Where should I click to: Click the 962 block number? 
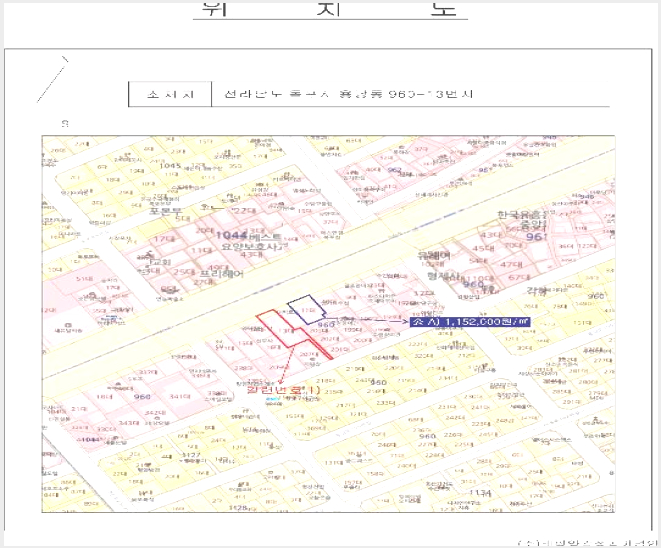pyautogui.click(x=395, y=170)
